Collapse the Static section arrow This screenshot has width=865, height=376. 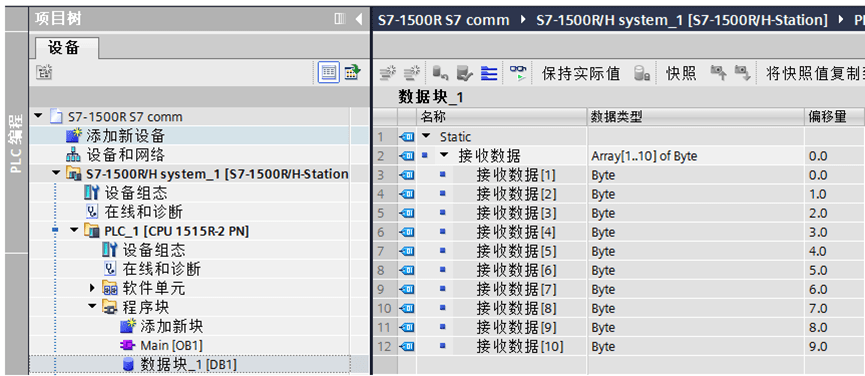tap(426, 136)
